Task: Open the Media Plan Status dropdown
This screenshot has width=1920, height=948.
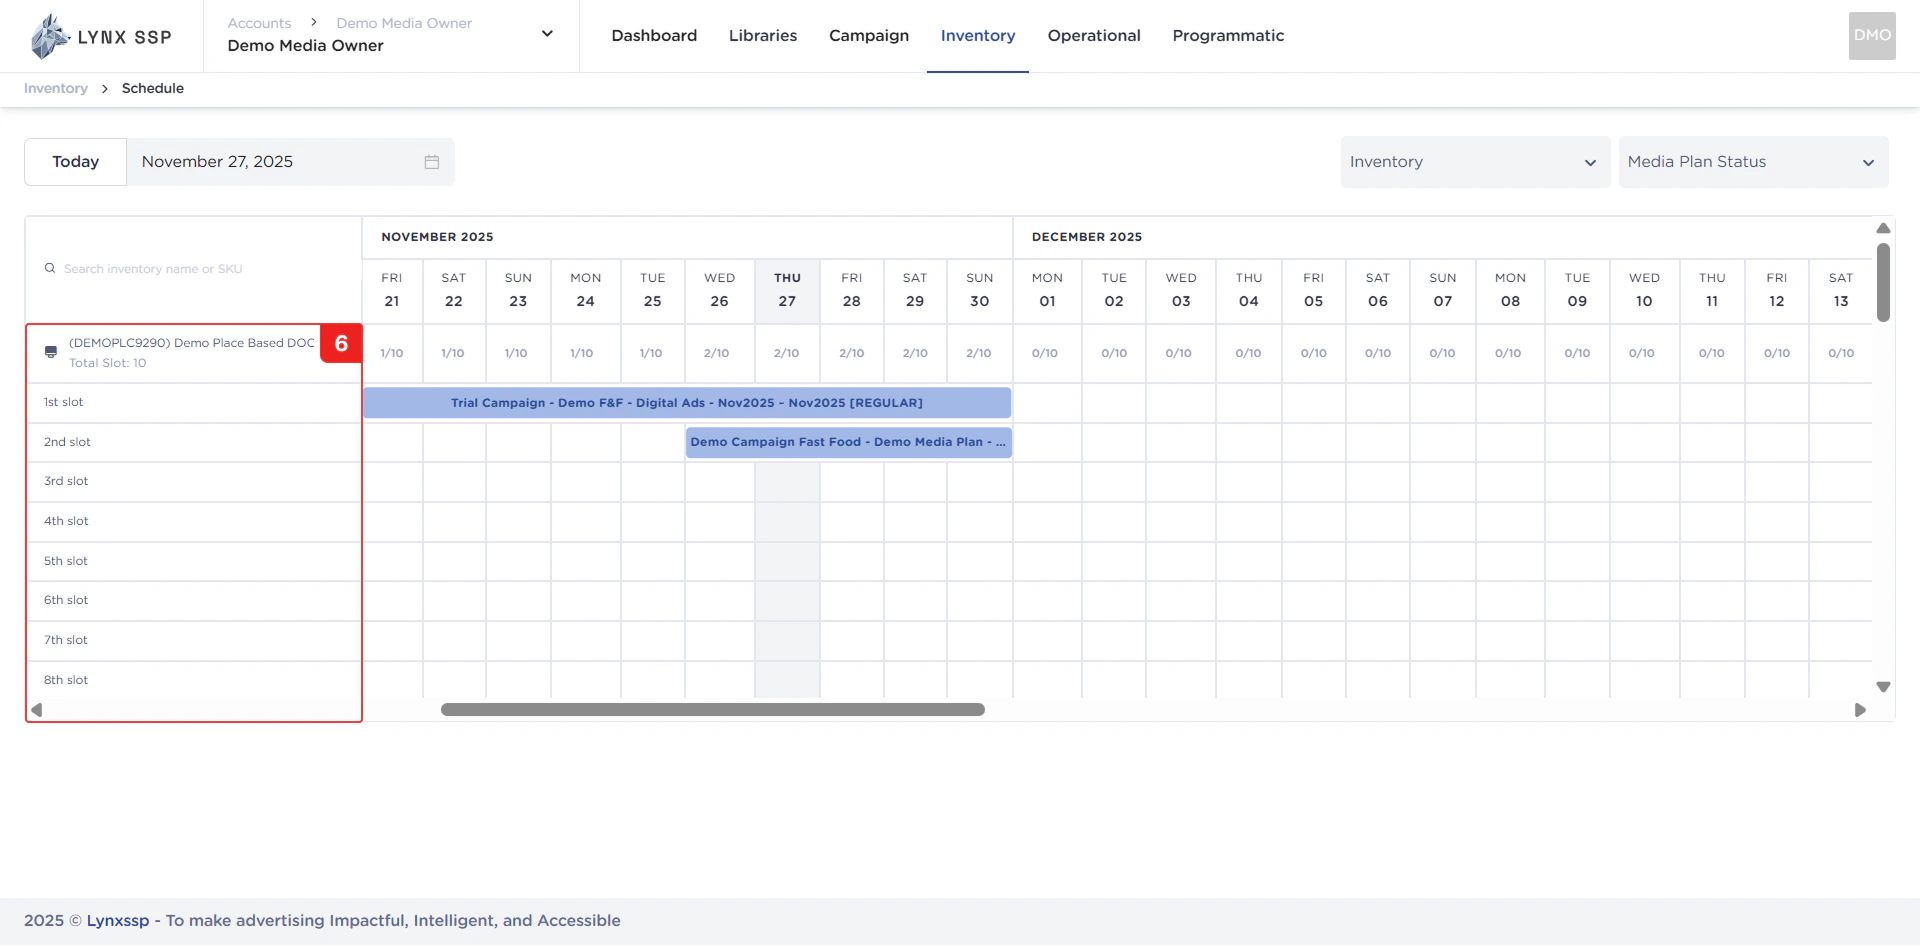Action: click(x=1753, y=162)
